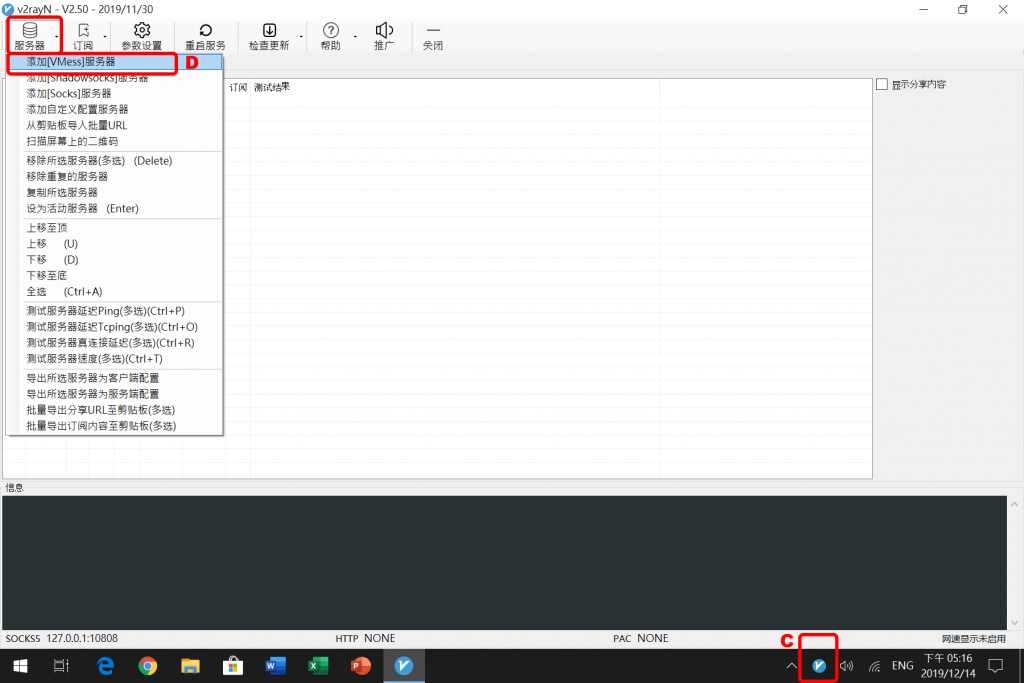Open the Action Center notifications icon
Screen dimensions: 1024x683
coord(995,666)
